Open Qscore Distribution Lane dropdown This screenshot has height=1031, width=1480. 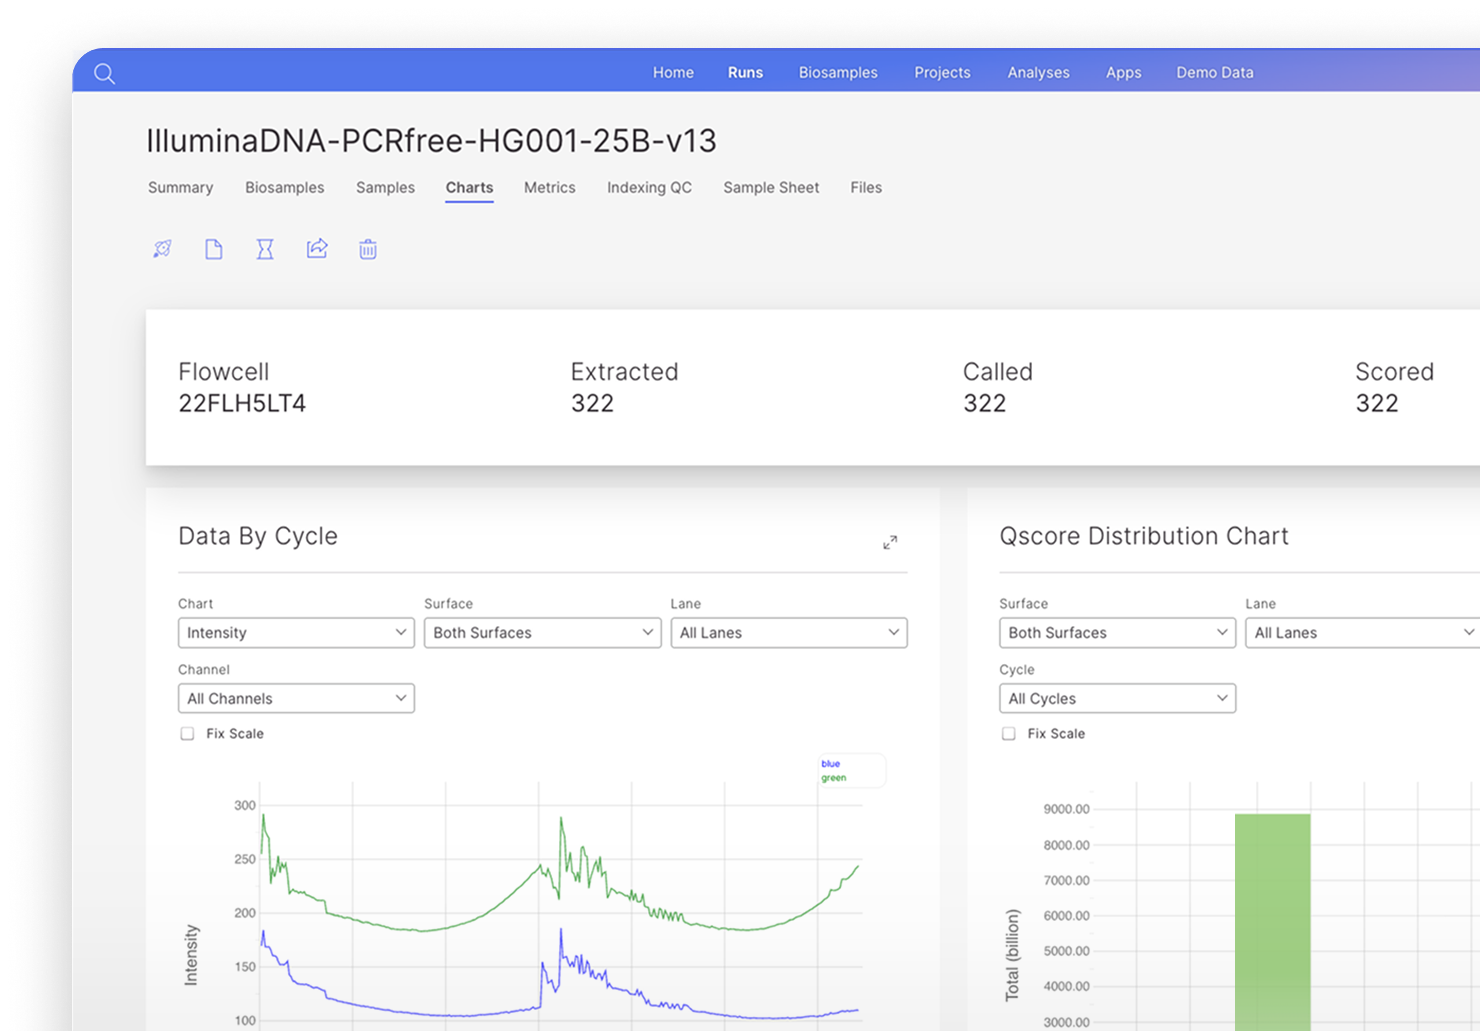click(x=1363, y=633)
